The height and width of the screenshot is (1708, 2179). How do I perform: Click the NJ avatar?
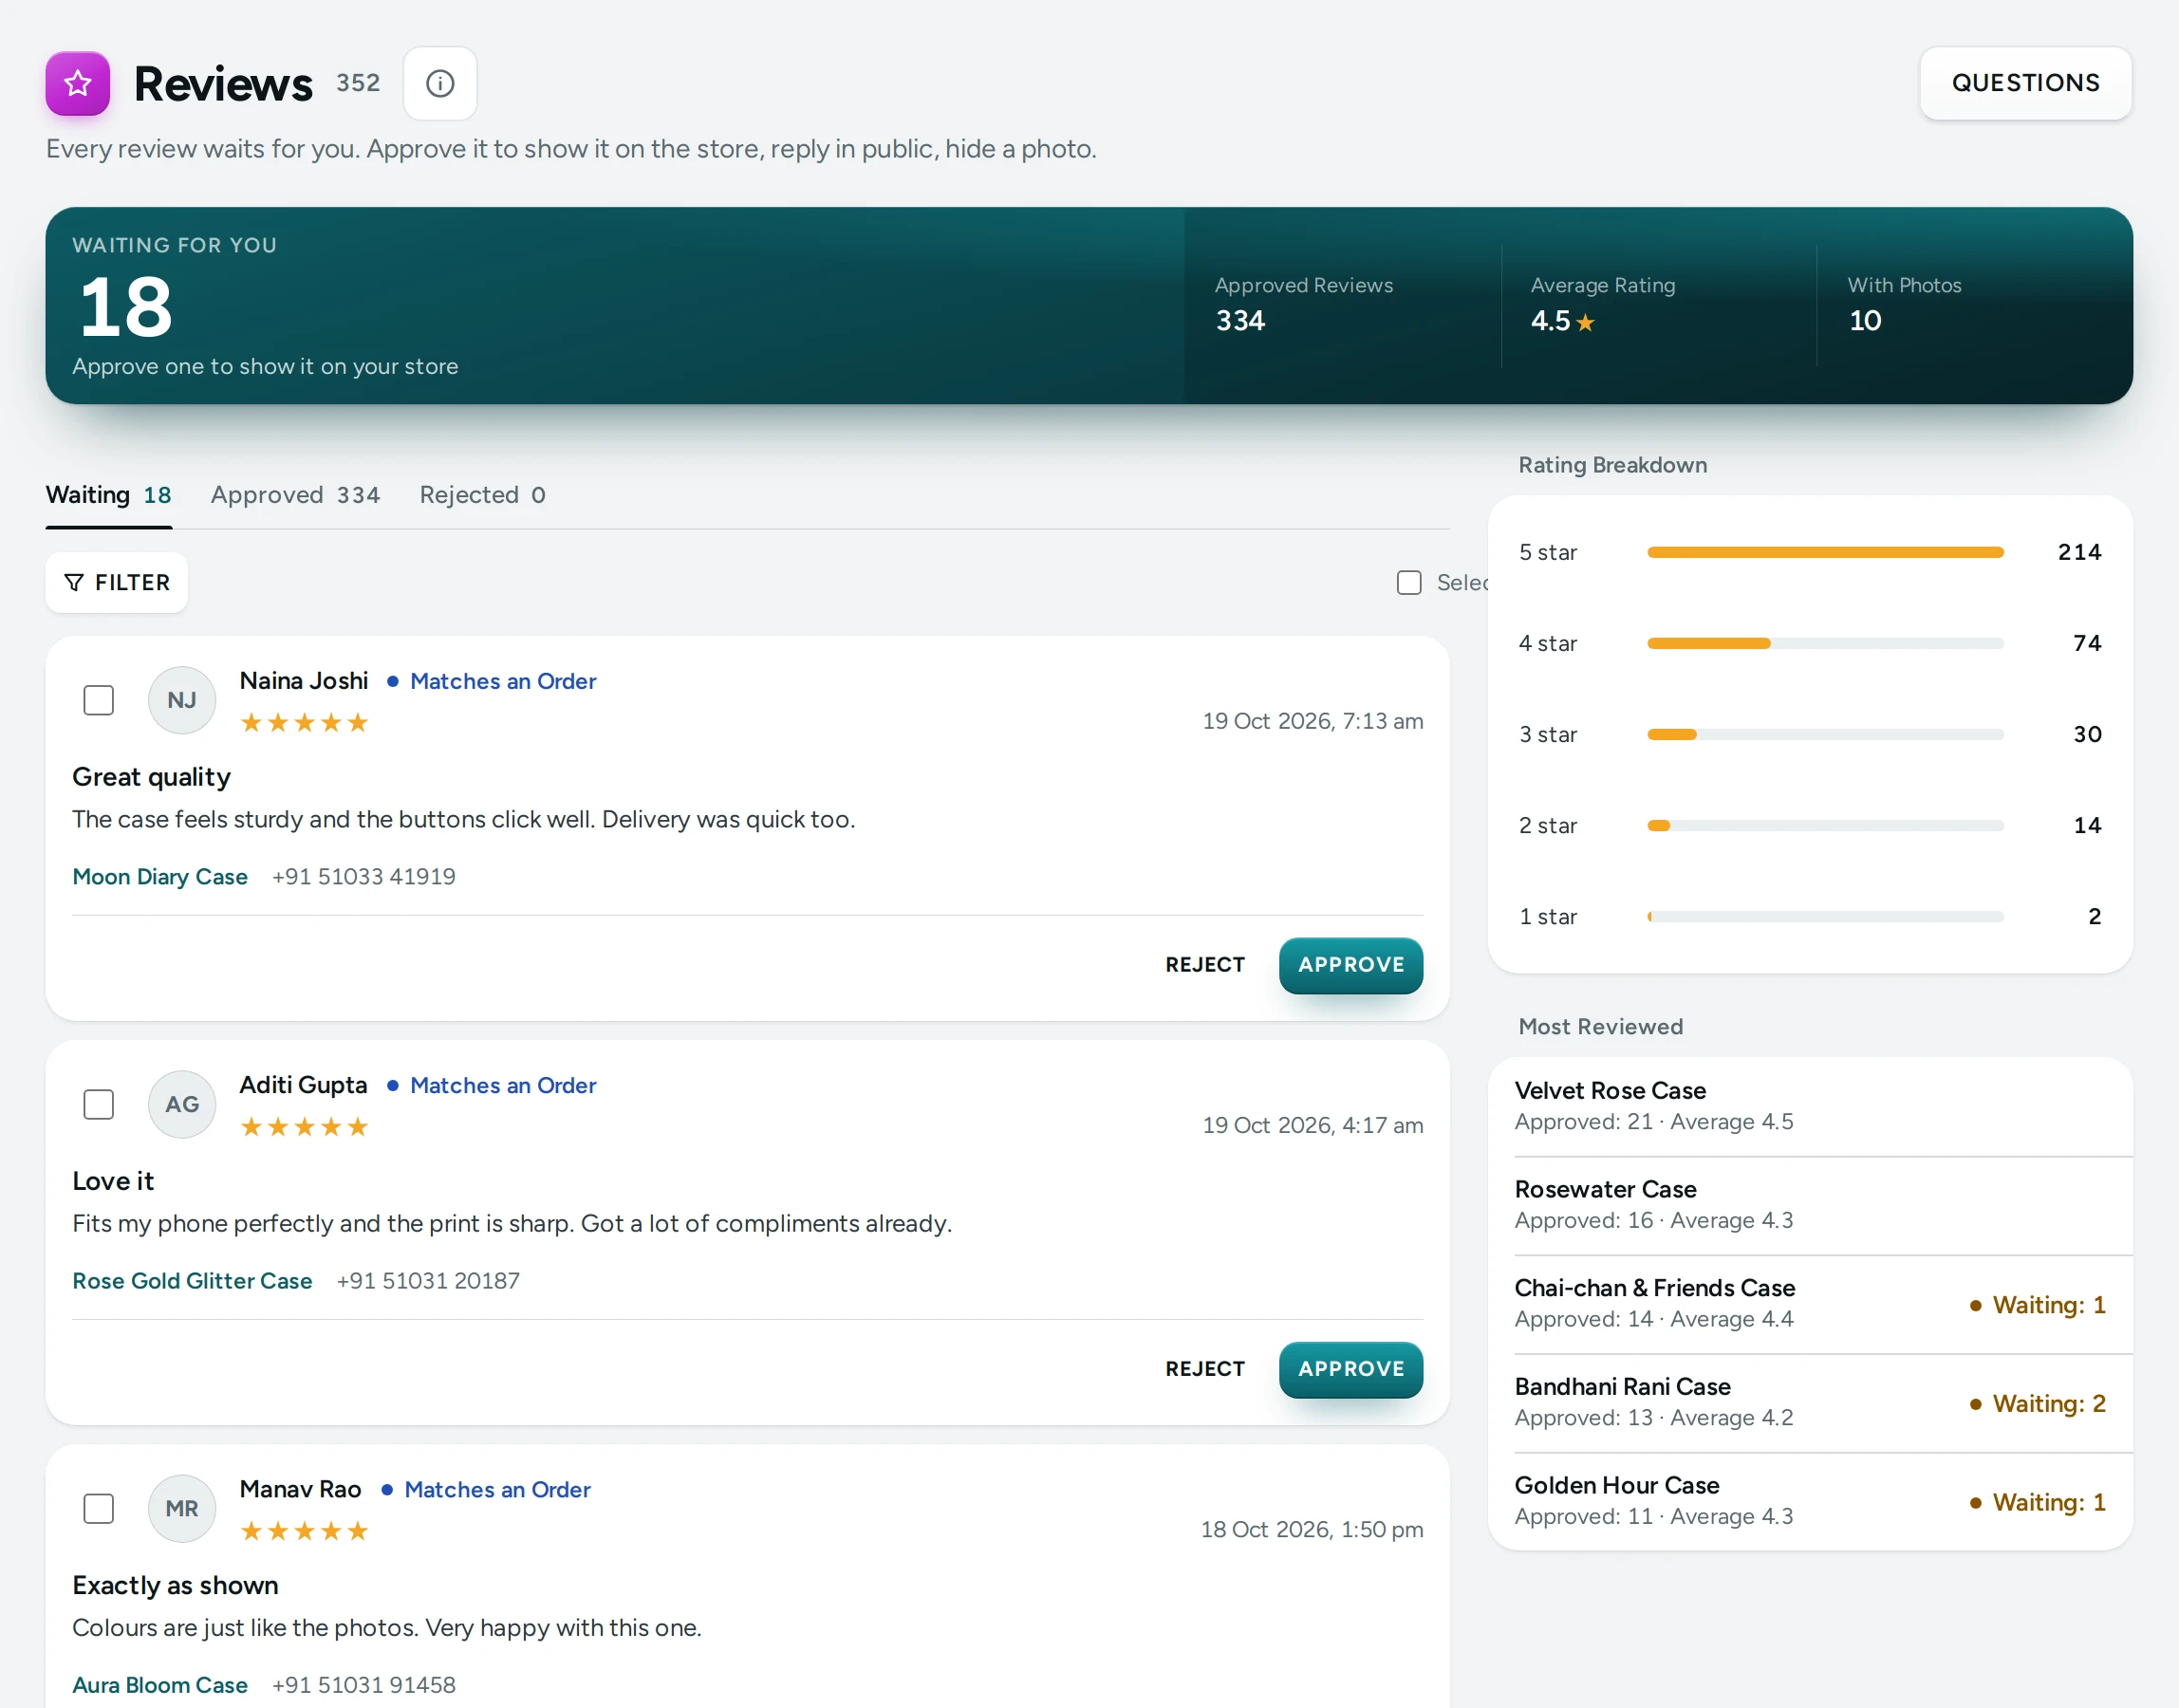[x=182, y=700]
